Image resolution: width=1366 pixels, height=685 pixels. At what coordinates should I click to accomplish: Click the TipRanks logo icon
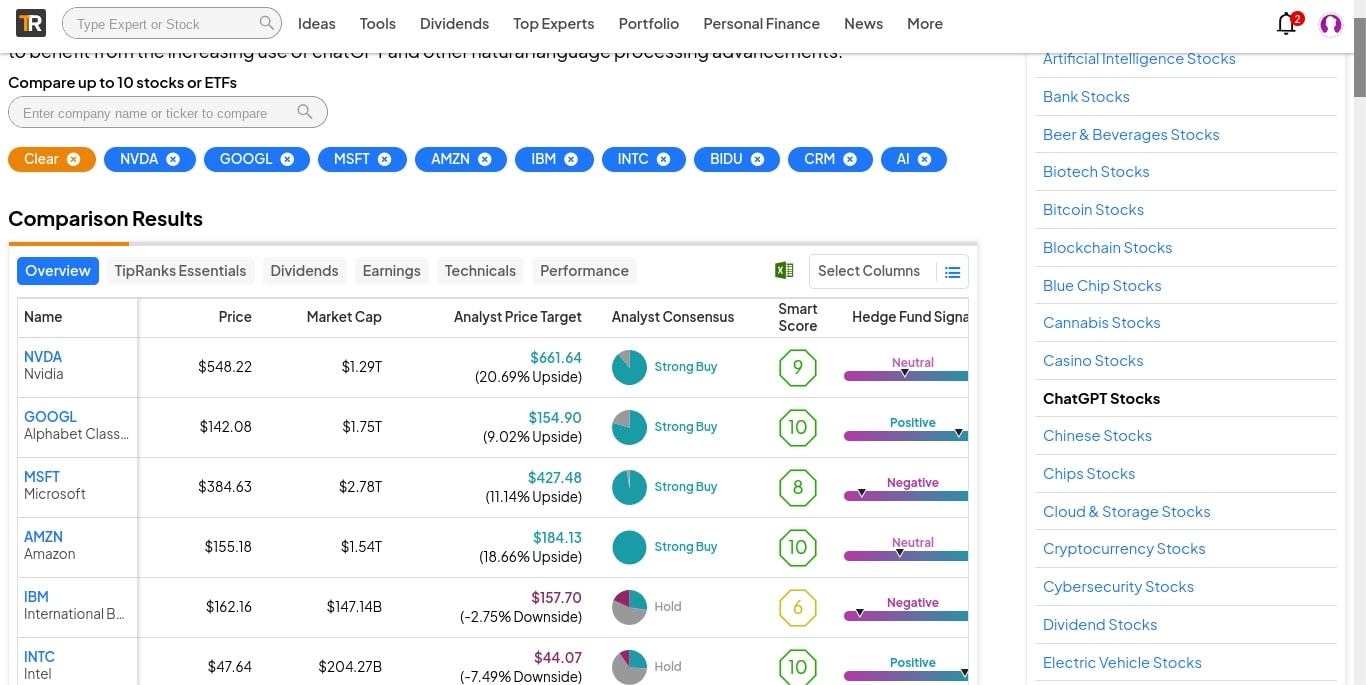(30, 24)
